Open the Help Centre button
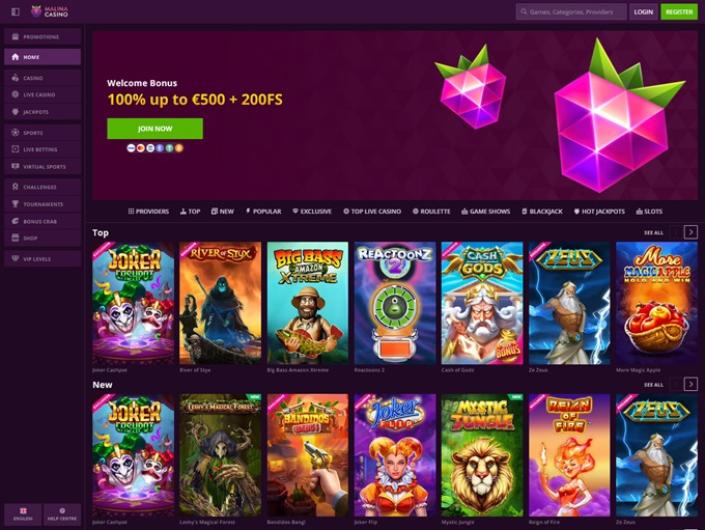Screen dimensions: 705x530 [62, 514]
